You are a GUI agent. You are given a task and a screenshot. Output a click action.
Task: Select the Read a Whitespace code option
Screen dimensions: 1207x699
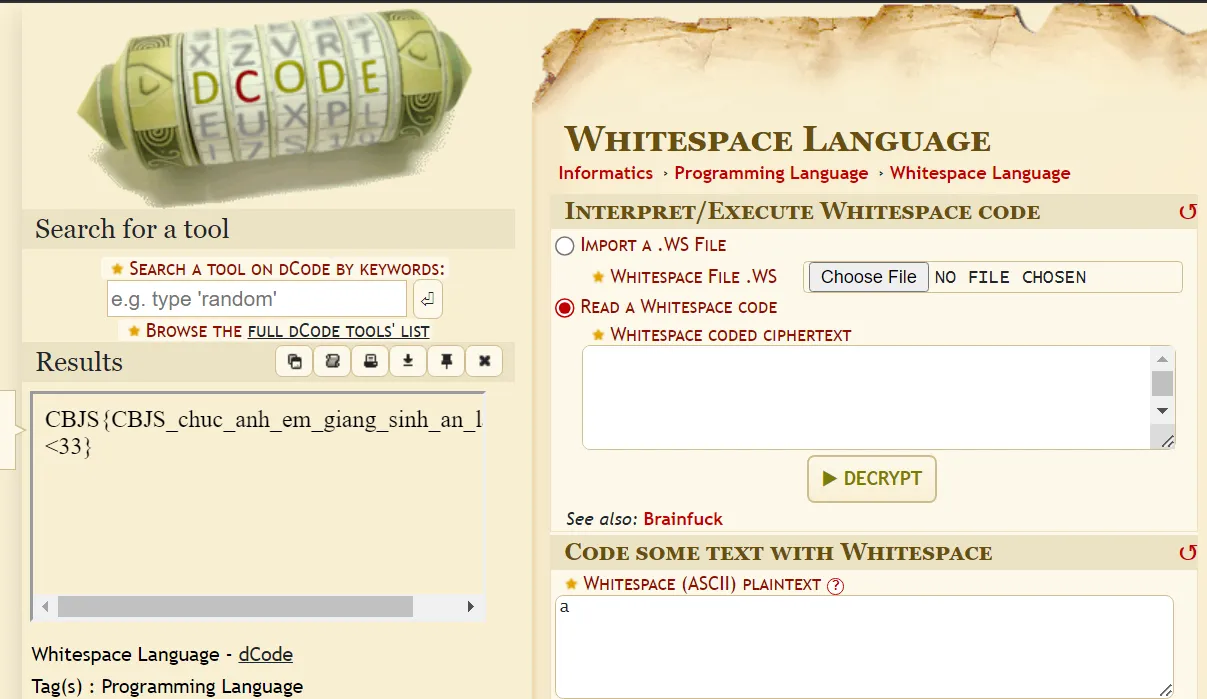tap(565, 308)
